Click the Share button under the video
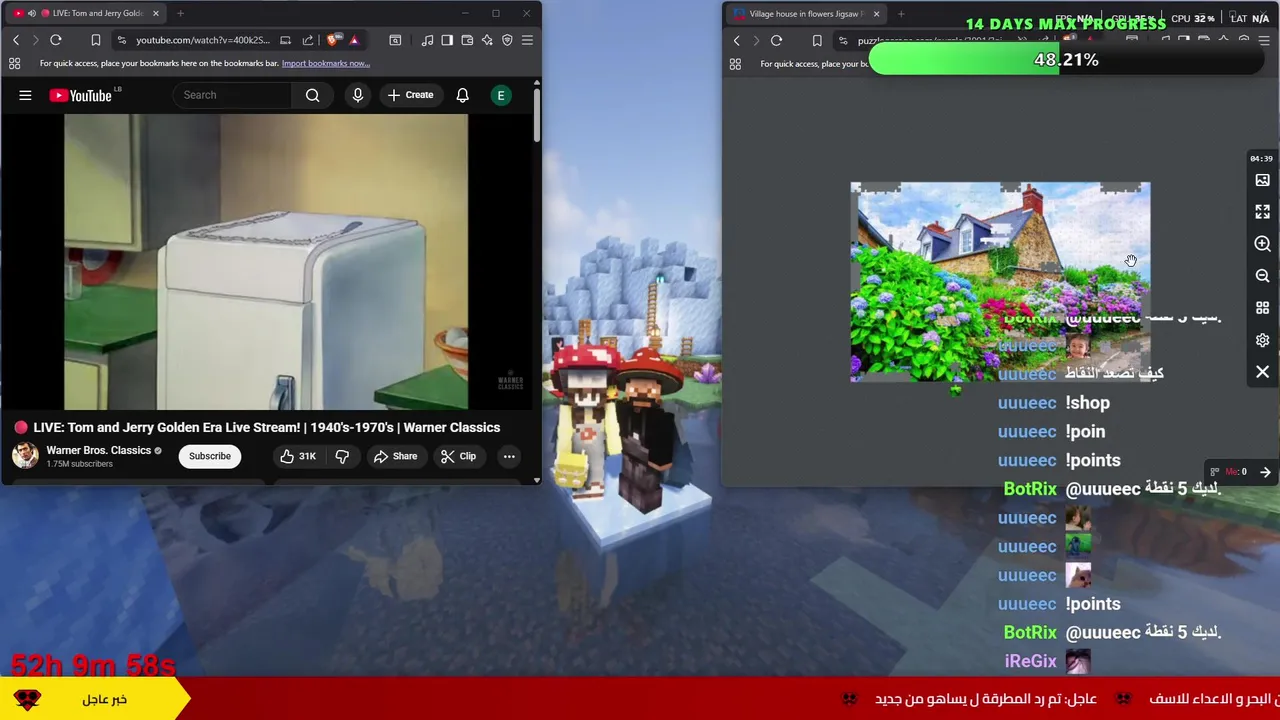The image size is (1280, 720). [x=395, y=456]
